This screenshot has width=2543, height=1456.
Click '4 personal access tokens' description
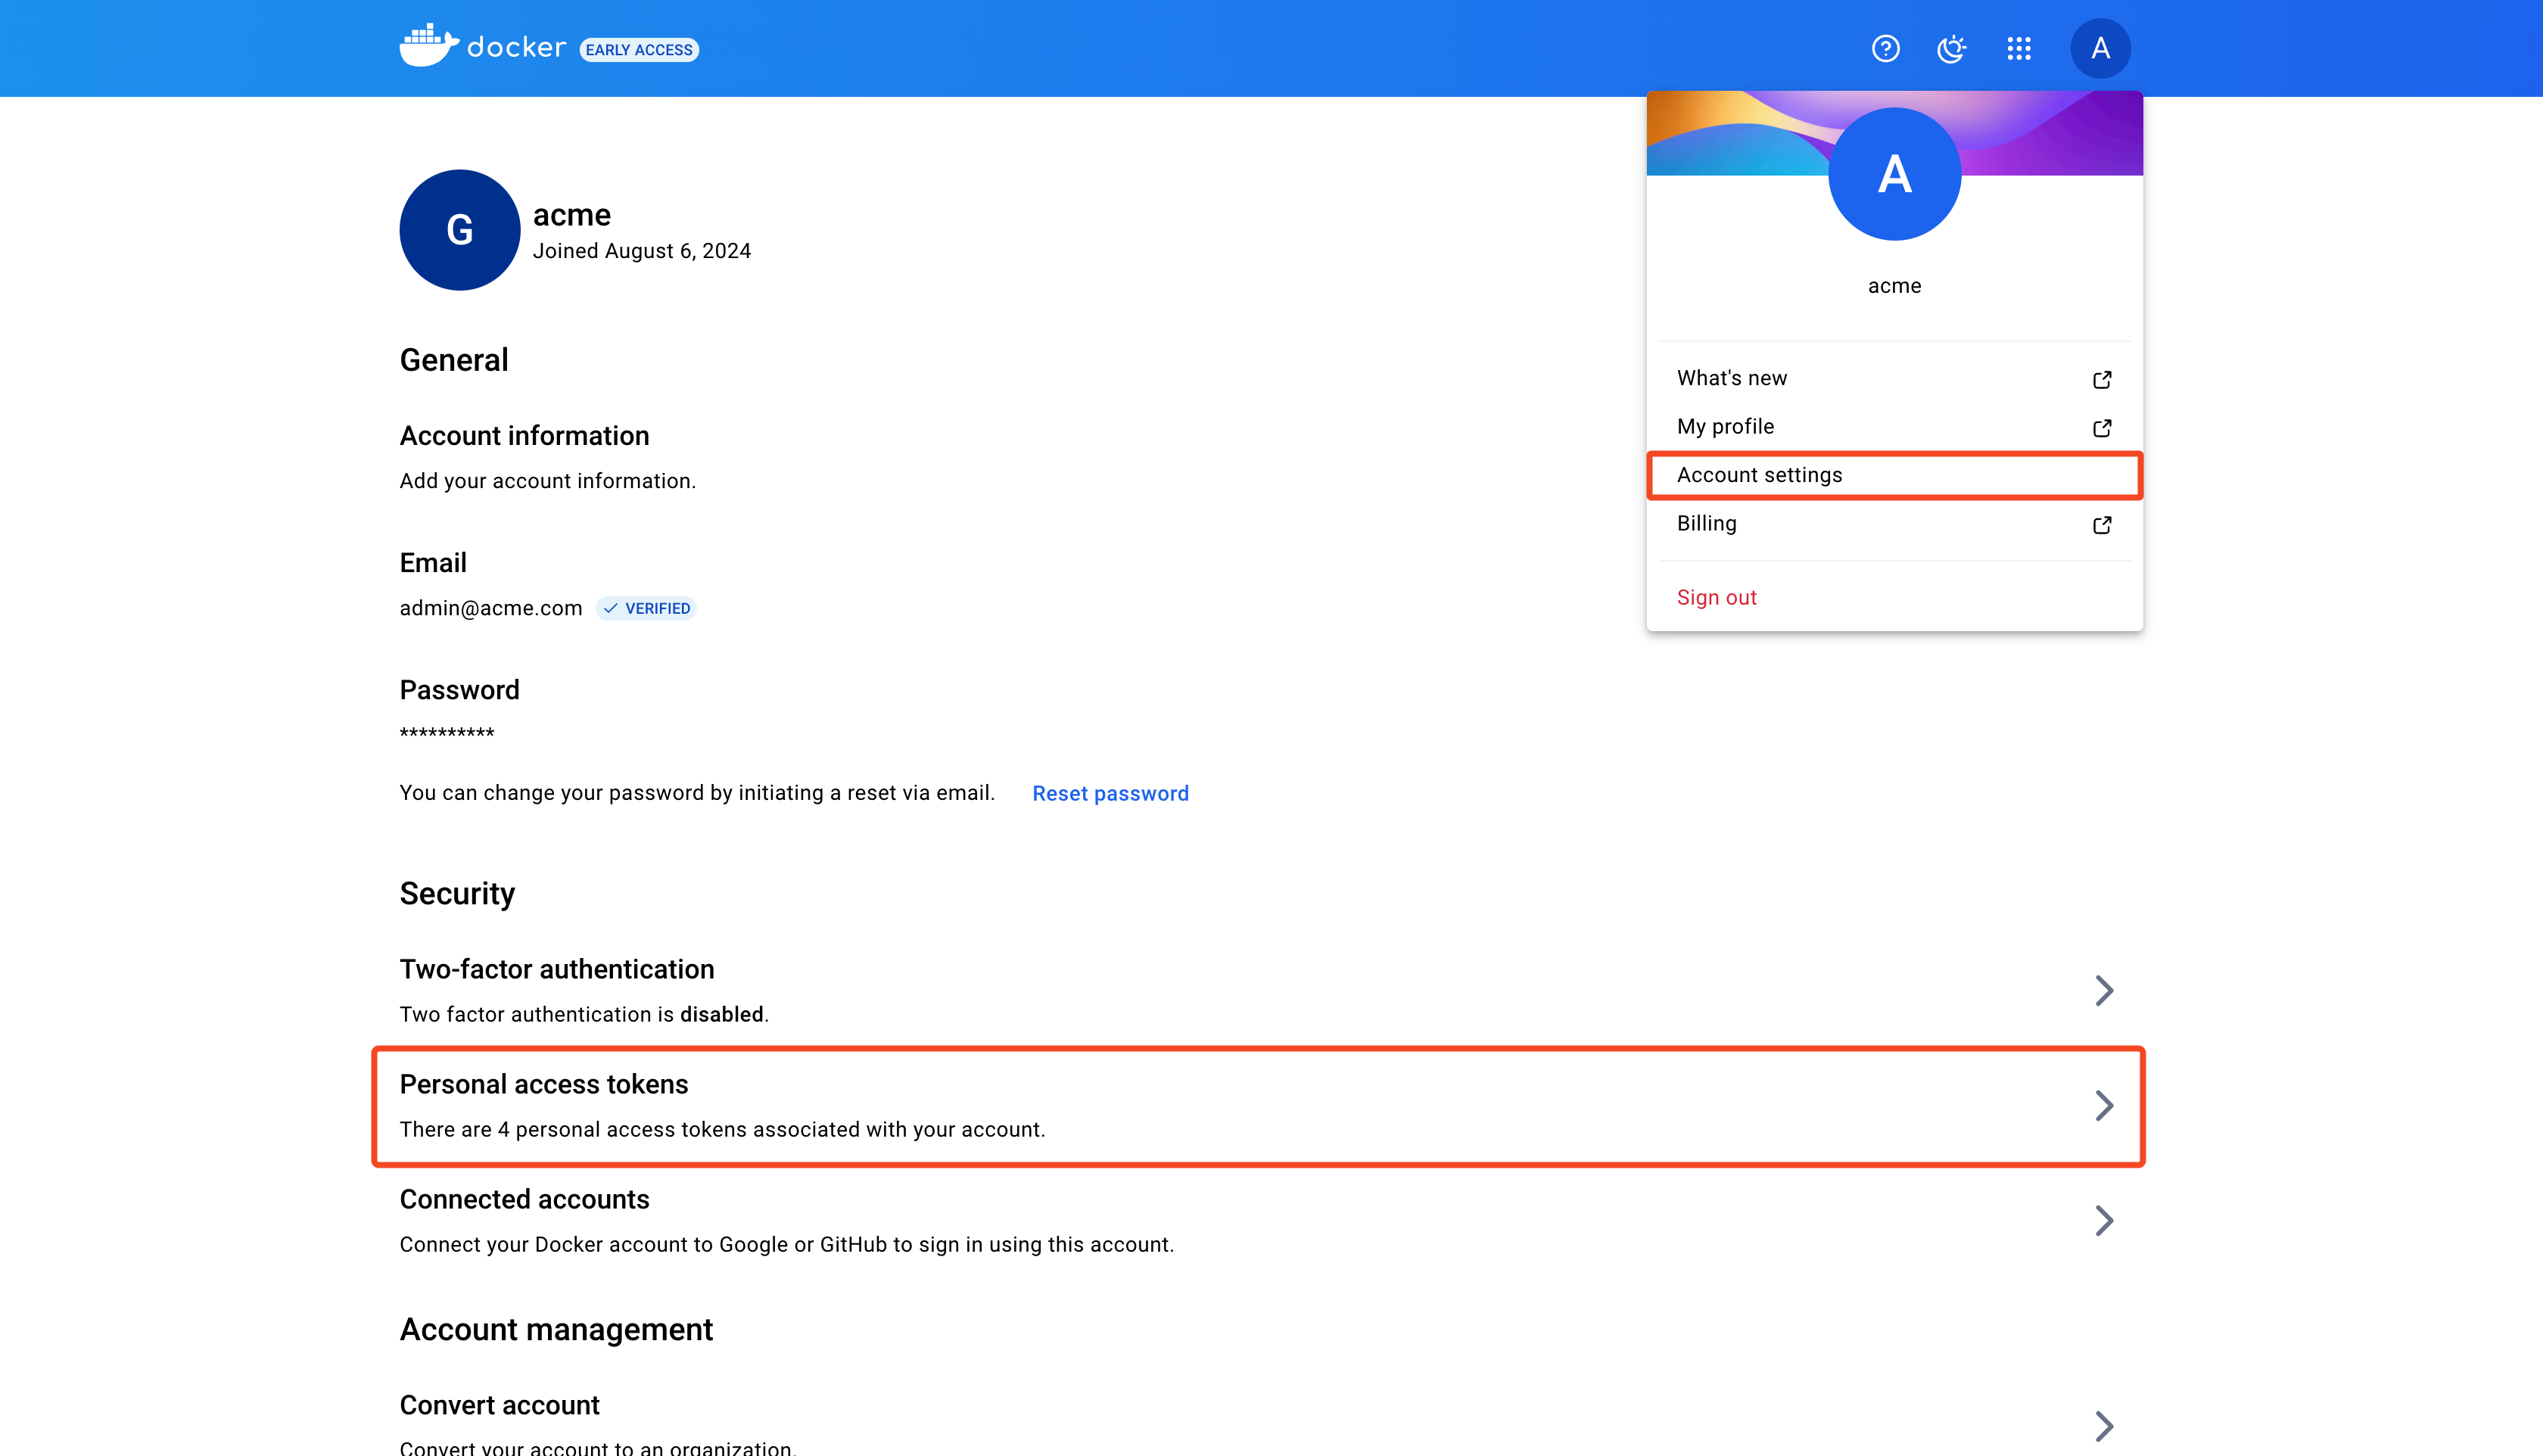pos(722,1129)
